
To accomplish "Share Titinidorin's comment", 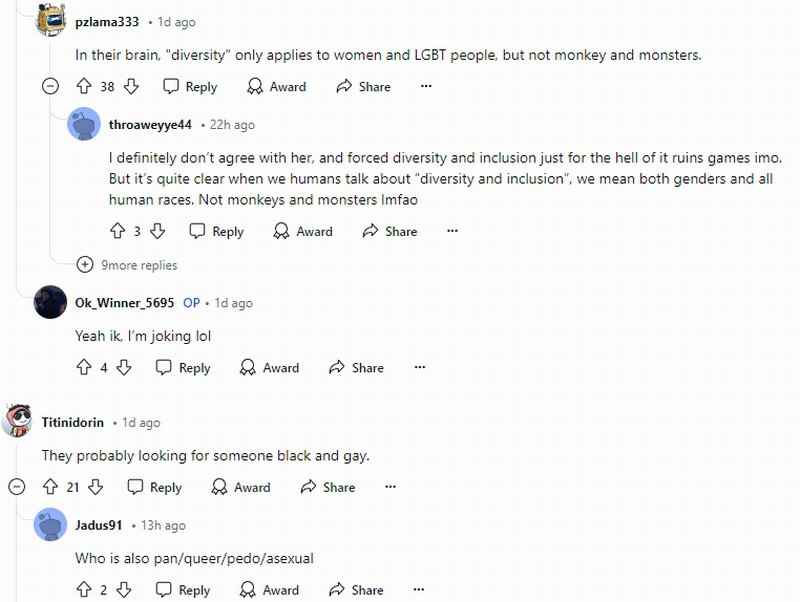I will [x=328, y=487].
